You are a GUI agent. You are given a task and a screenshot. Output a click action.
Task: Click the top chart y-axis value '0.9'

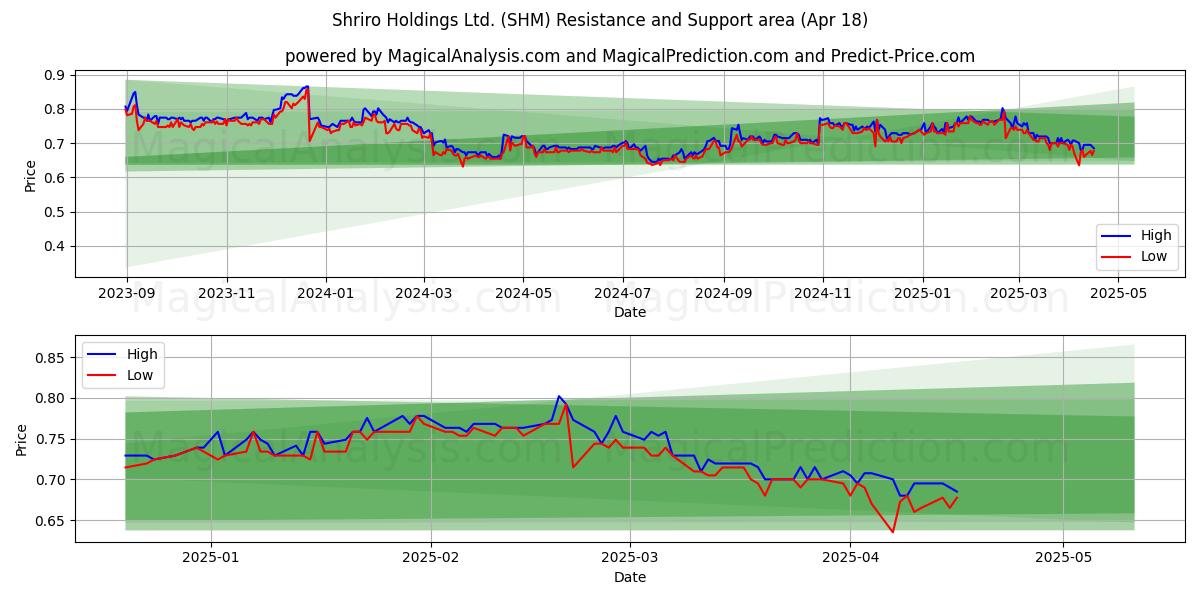(55, 75)
